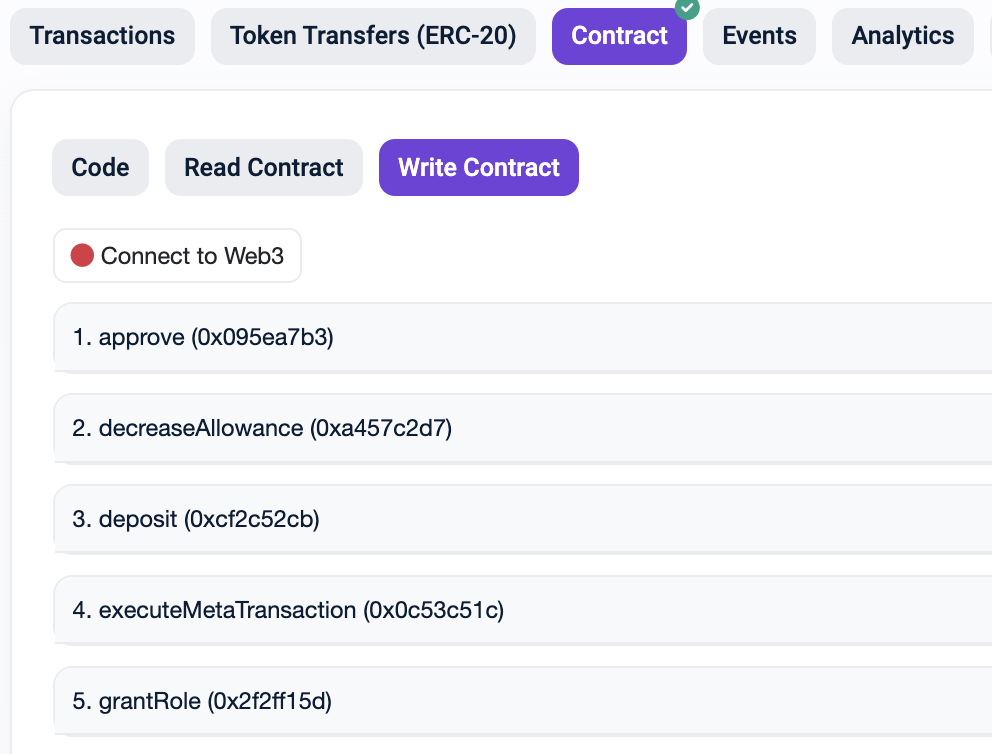Click the 0xcf2c52cb selector hash
992x754 pixels.
[x=248, y=519]
